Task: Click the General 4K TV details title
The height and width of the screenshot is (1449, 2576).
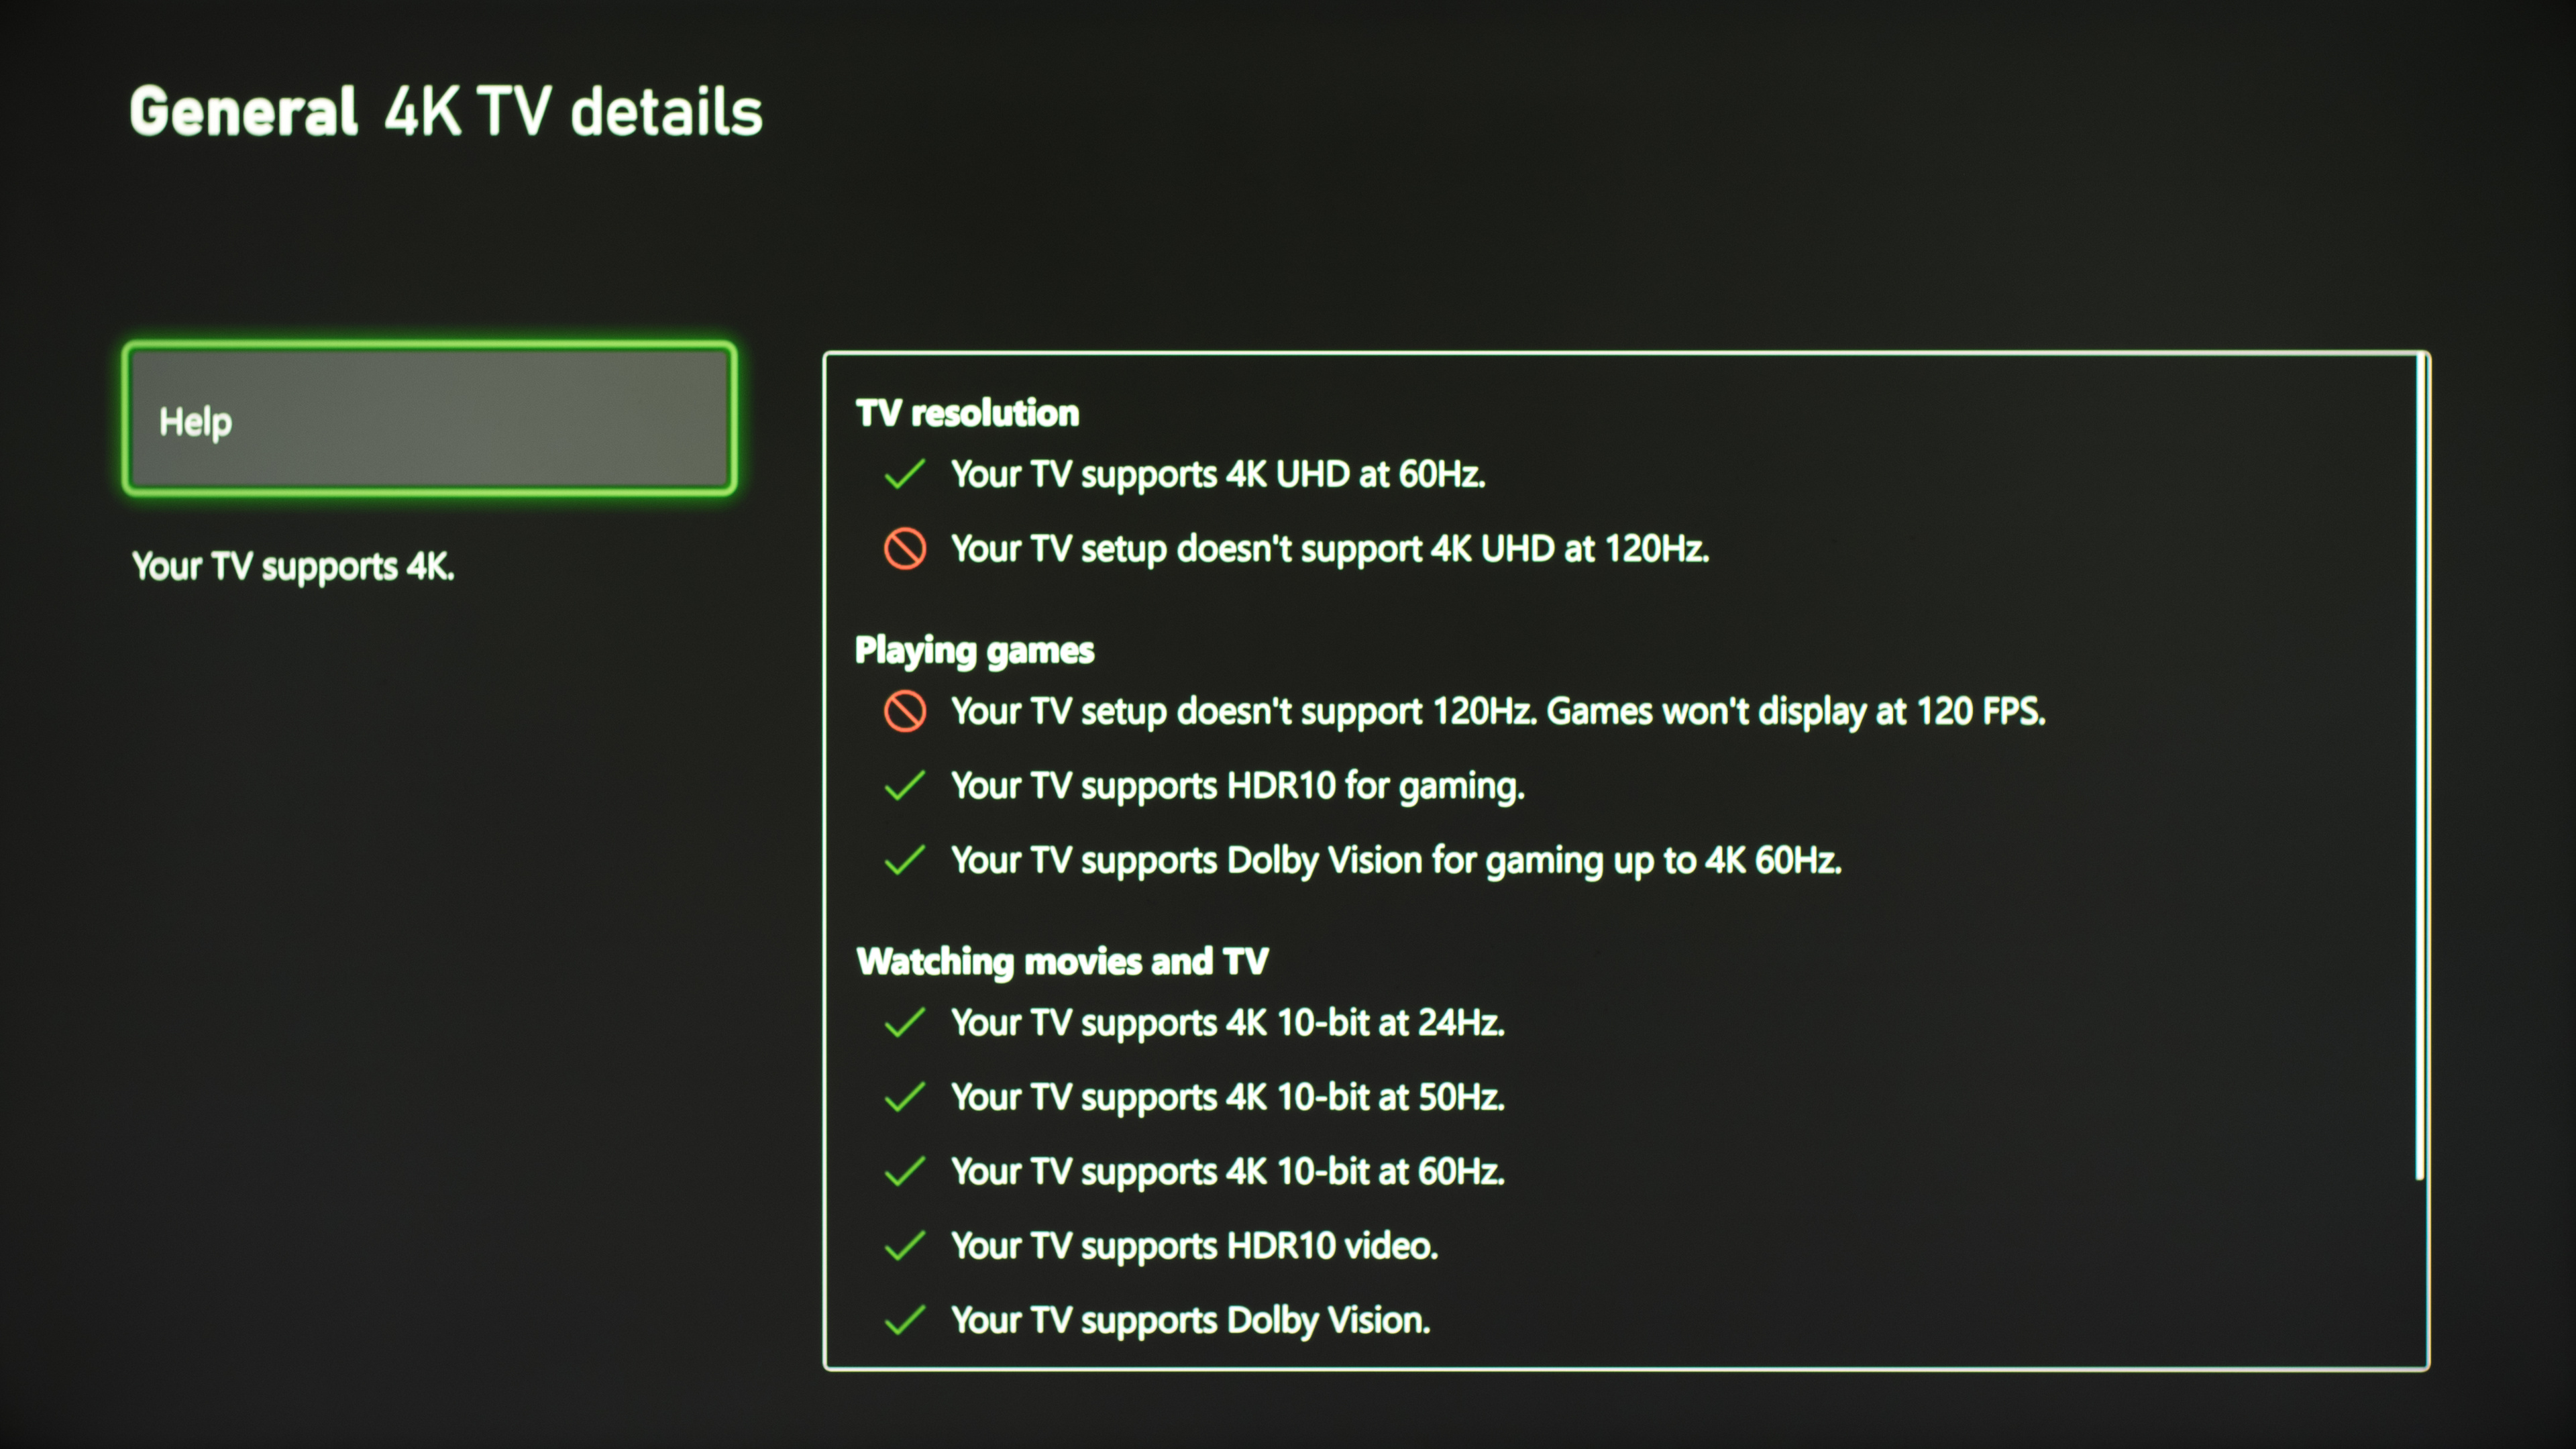Action: click(445, 111)
